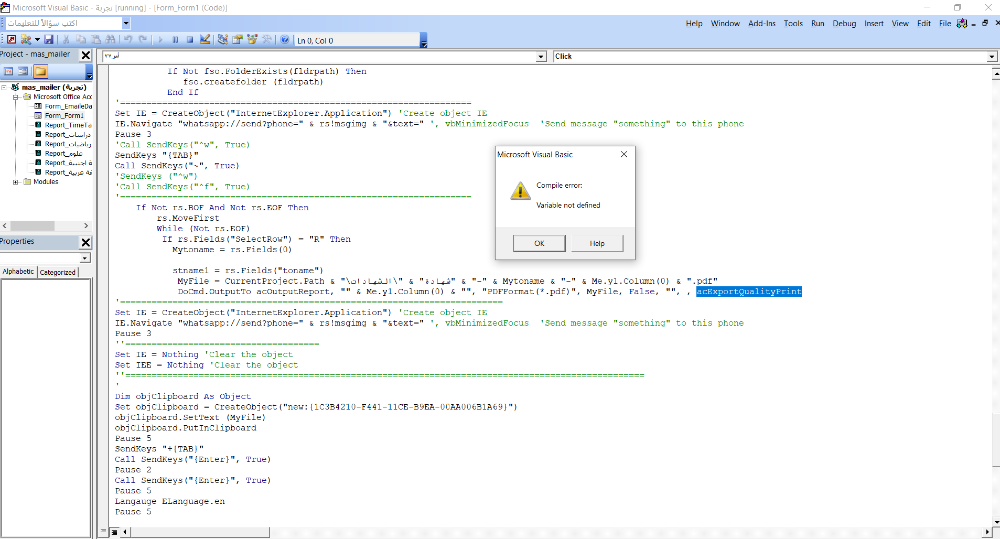Click the Object Browser toolbar icon
The image size is (1000, 539).
[252, 40]
